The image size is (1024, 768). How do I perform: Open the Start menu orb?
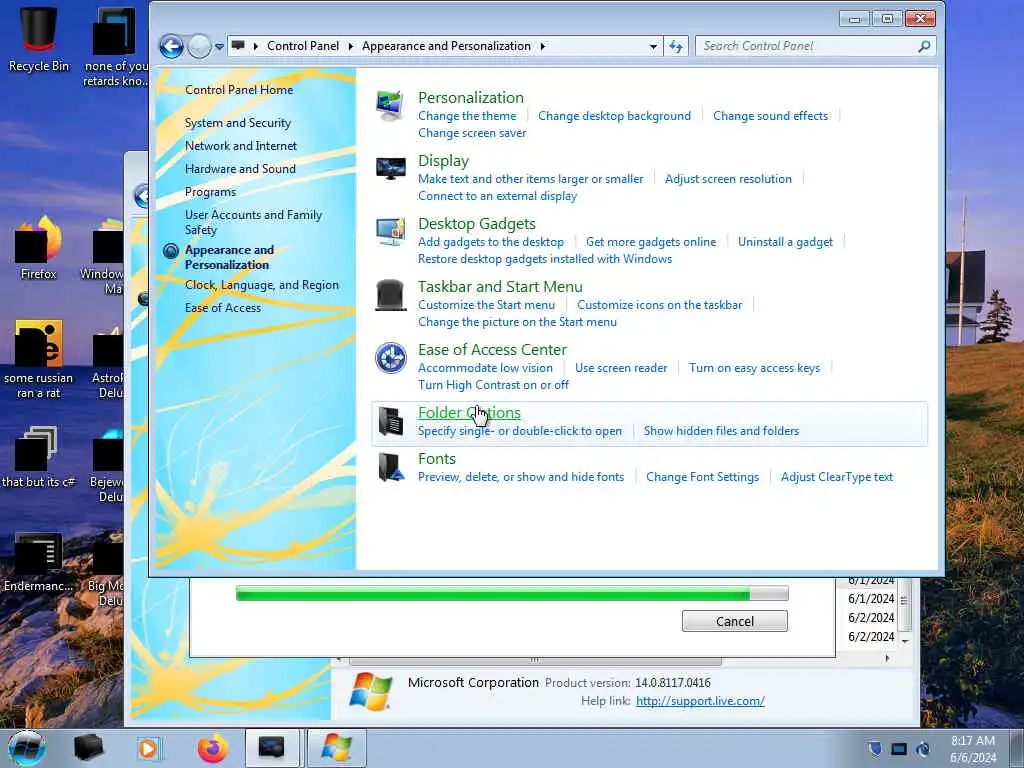[27, 748]
